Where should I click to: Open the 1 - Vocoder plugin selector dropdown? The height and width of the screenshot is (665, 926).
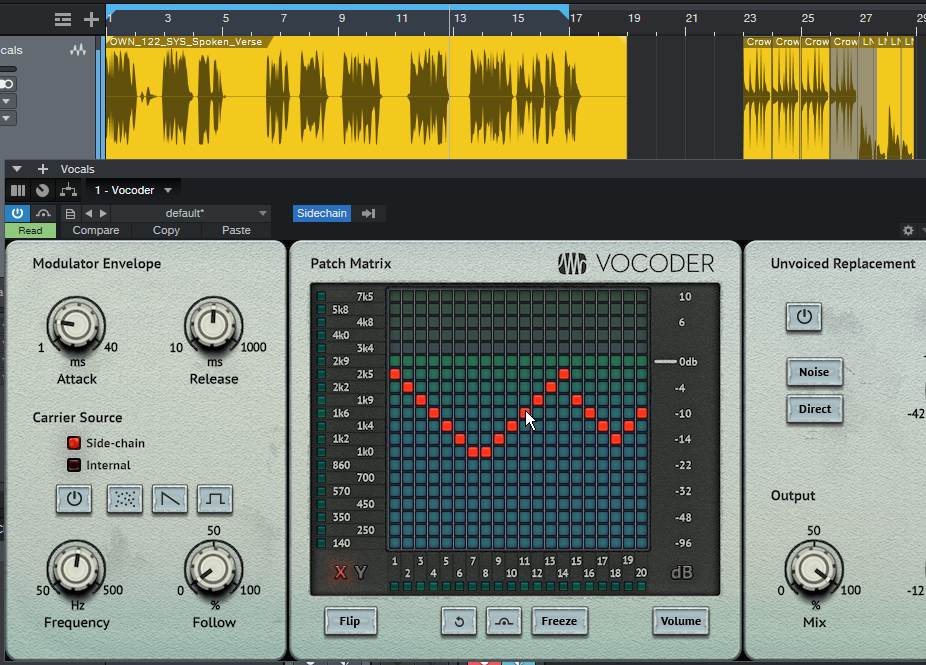tap(168, 190)
